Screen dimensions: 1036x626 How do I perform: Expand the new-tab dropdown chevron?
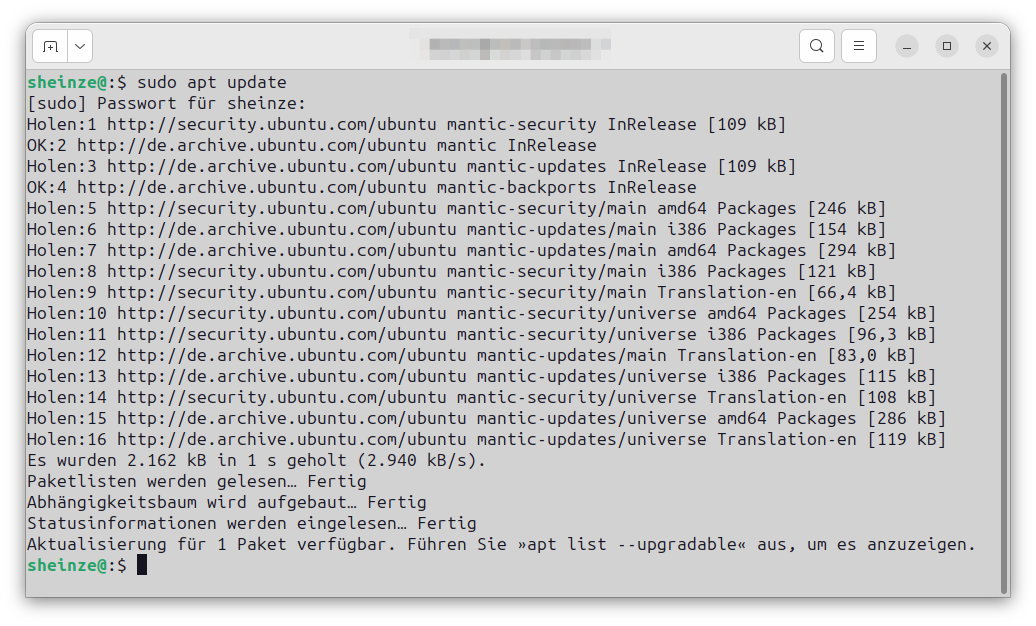[x=79, y=45]
